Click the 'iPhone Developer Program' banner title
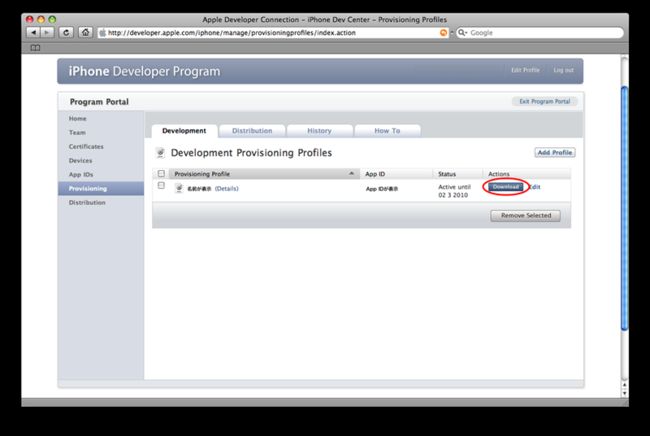The height and width of the screenshot is (436, 650). click(144, 71)
